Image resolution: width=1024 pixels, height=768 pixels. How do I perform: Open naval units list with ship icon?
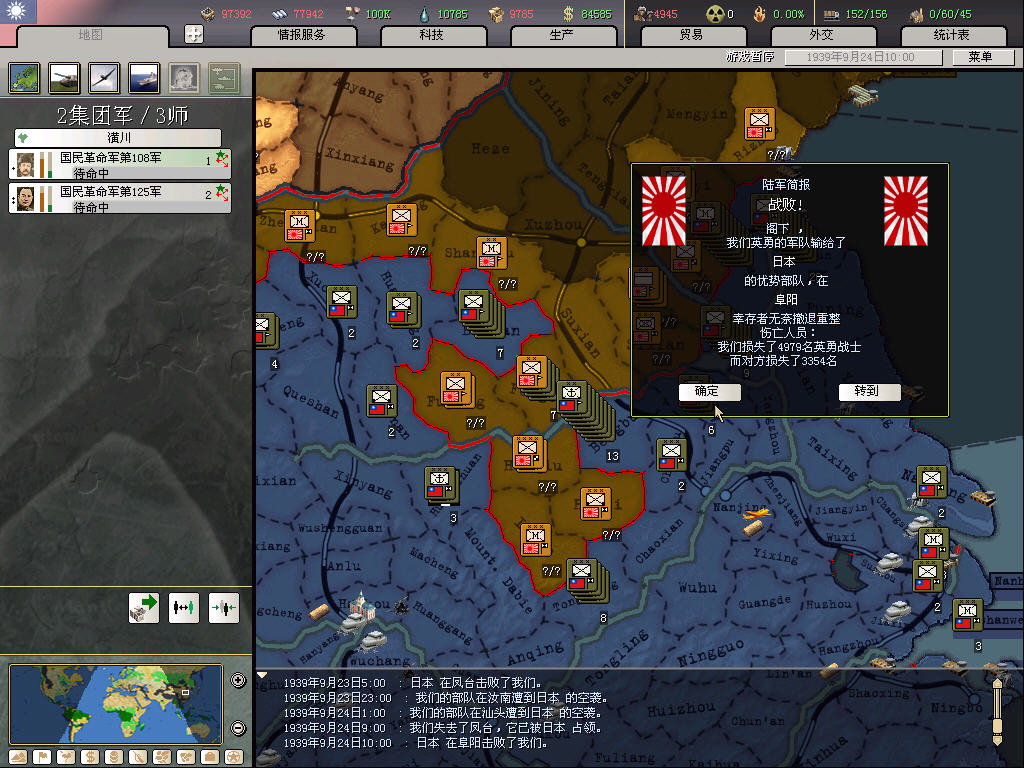click(144, 78)
